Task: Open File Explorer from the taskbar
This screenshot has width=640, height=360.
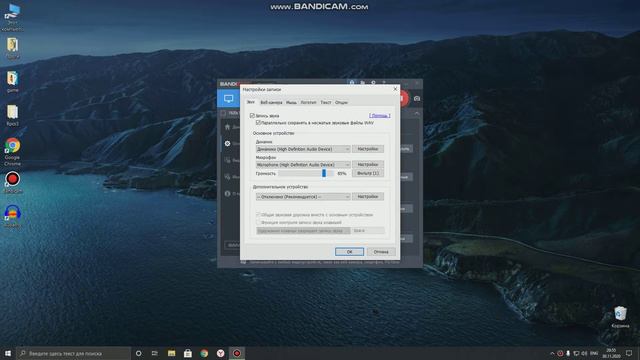Action: pyautogui.click(x=171, y=353)
